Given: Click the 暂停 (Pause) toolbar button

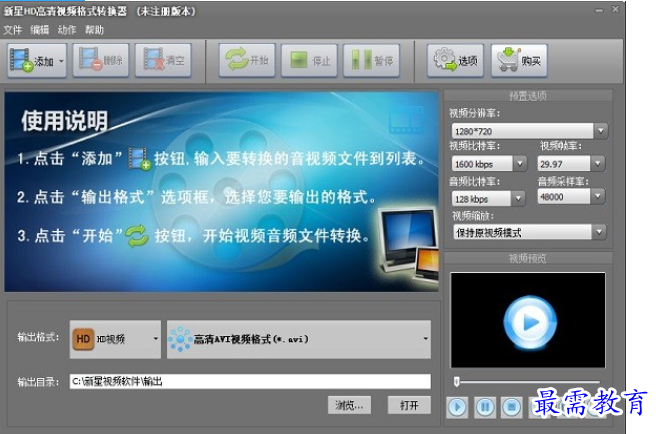Looking at the screenshot, I should (371, 61).
